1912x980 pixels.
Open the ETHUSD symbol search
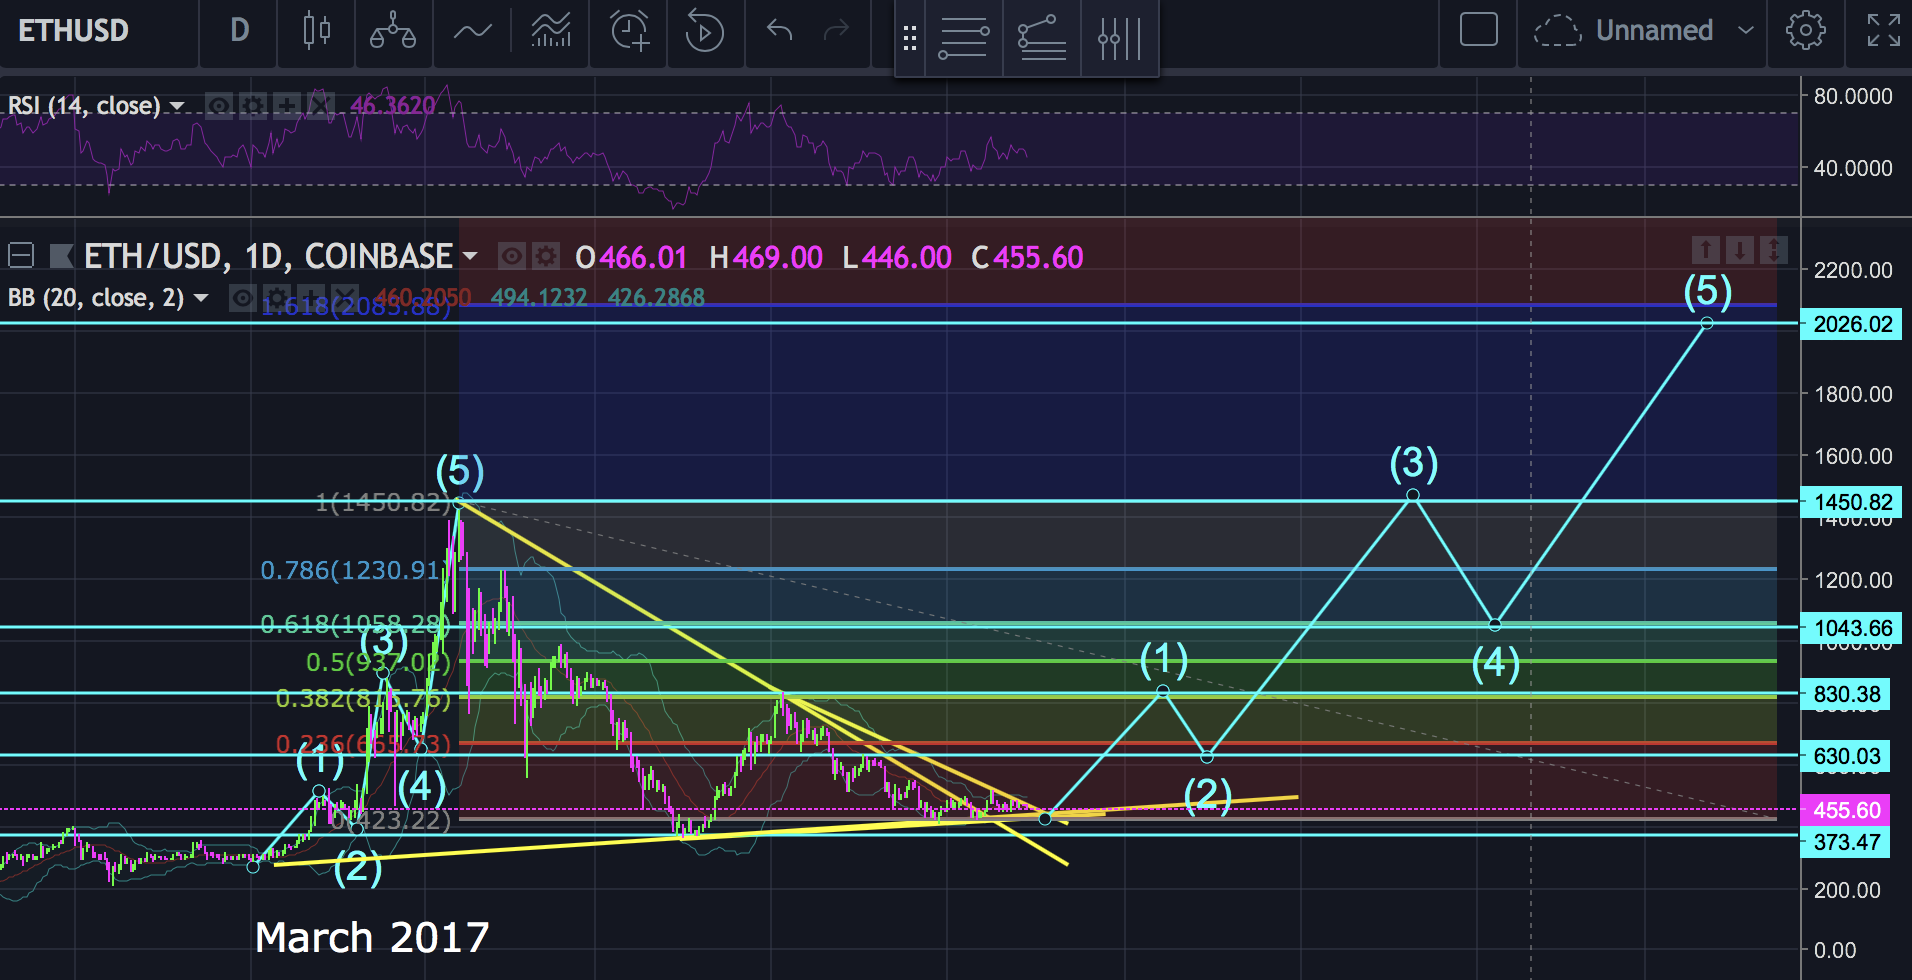[x=74, y=31]
